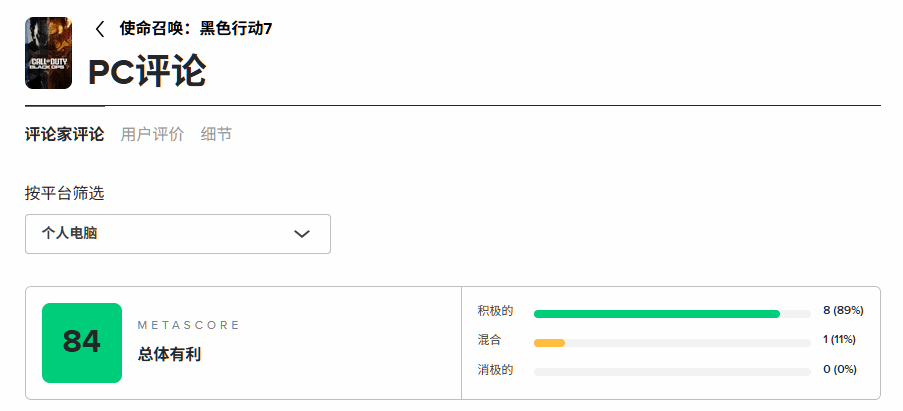The width and height of the screenshot is (903, 411).
Task: Select the 消极的 reviews label
Action: (495, 370)
